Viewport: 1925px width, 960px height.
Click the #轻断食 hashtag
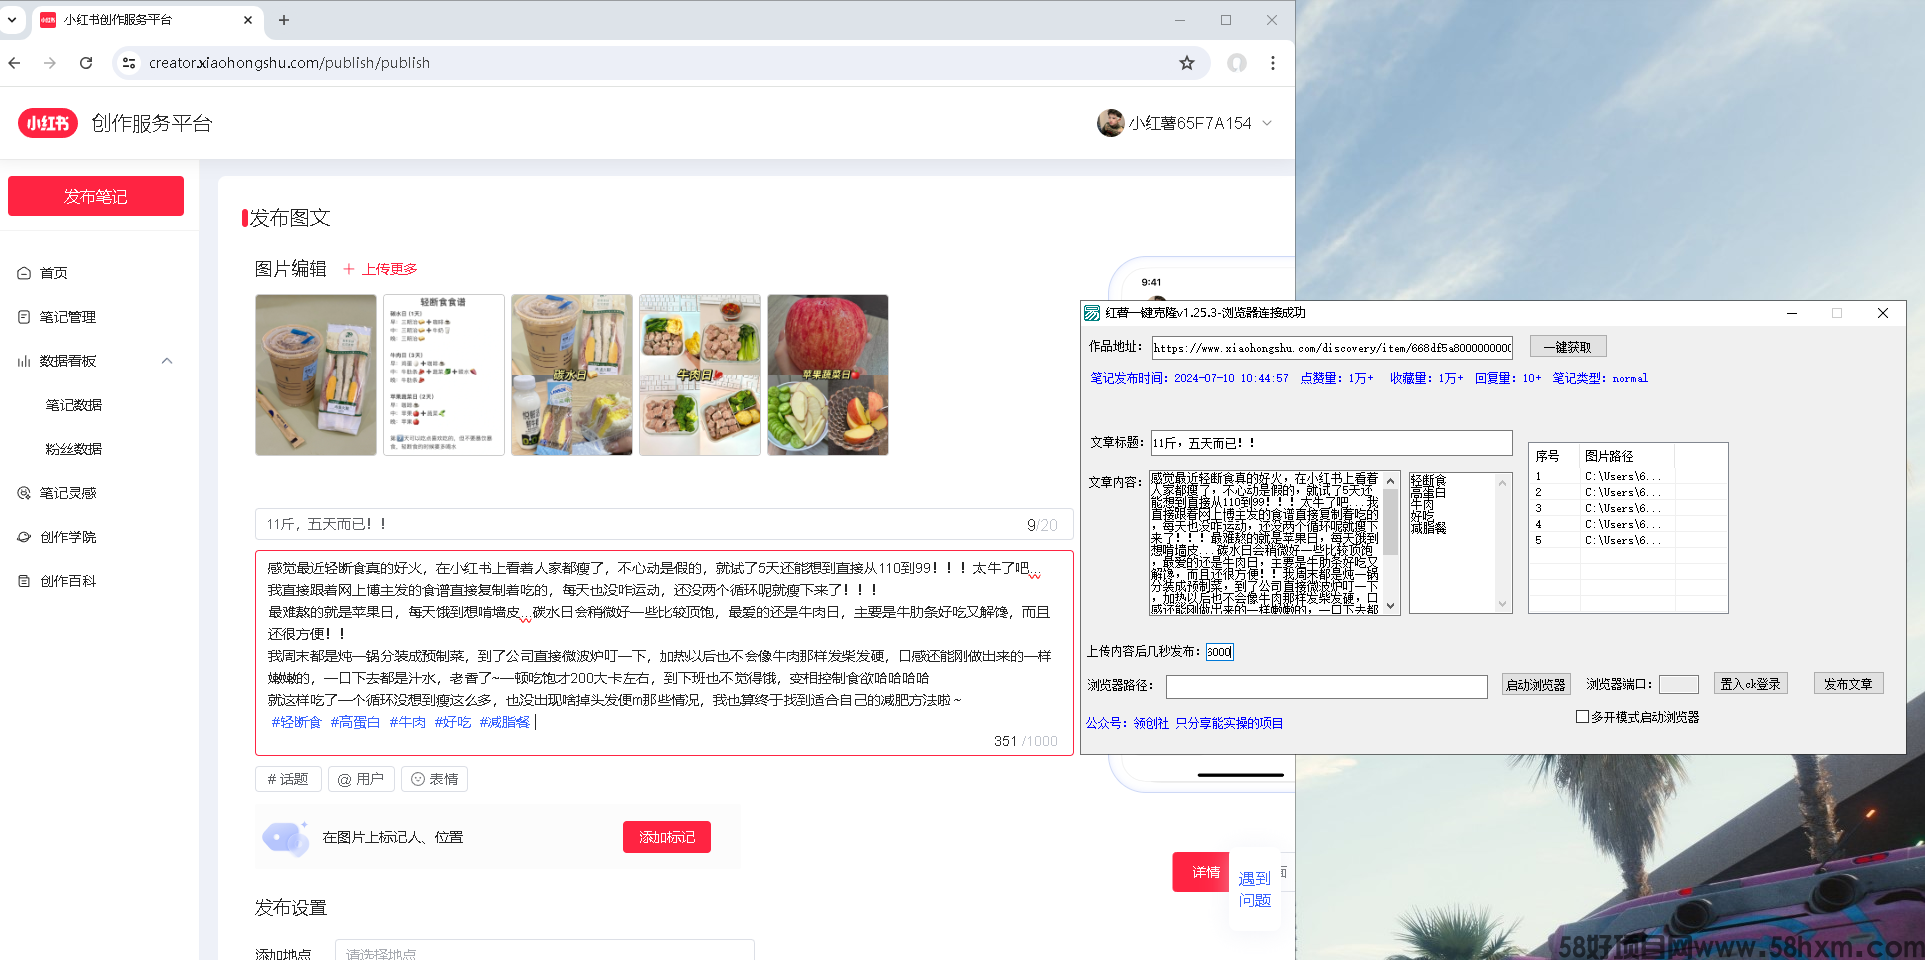click(296, 722)
